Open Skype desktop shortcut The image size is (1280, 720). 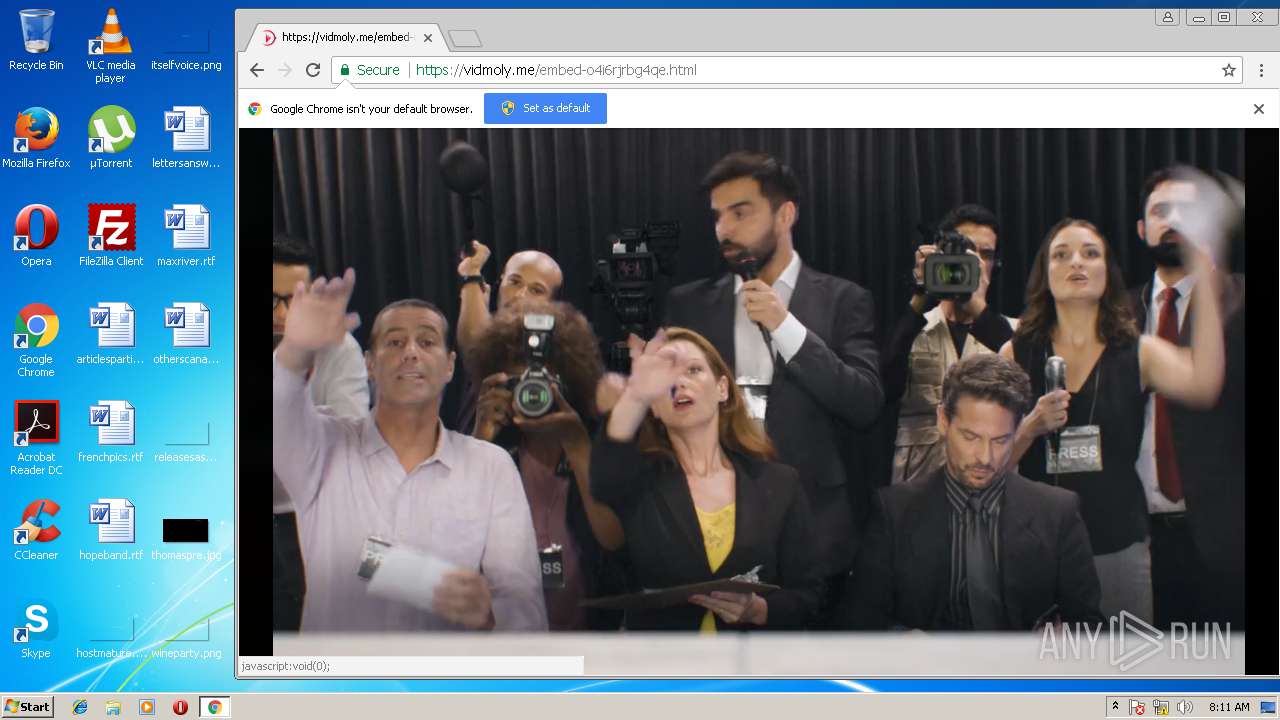click(36, 628)
